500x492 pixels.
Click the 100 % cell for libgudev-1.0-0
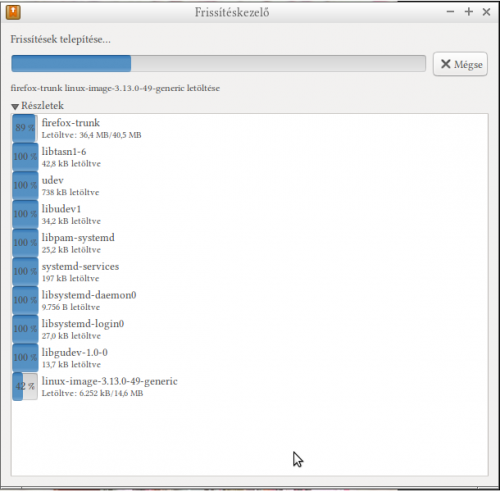[25, 358]
